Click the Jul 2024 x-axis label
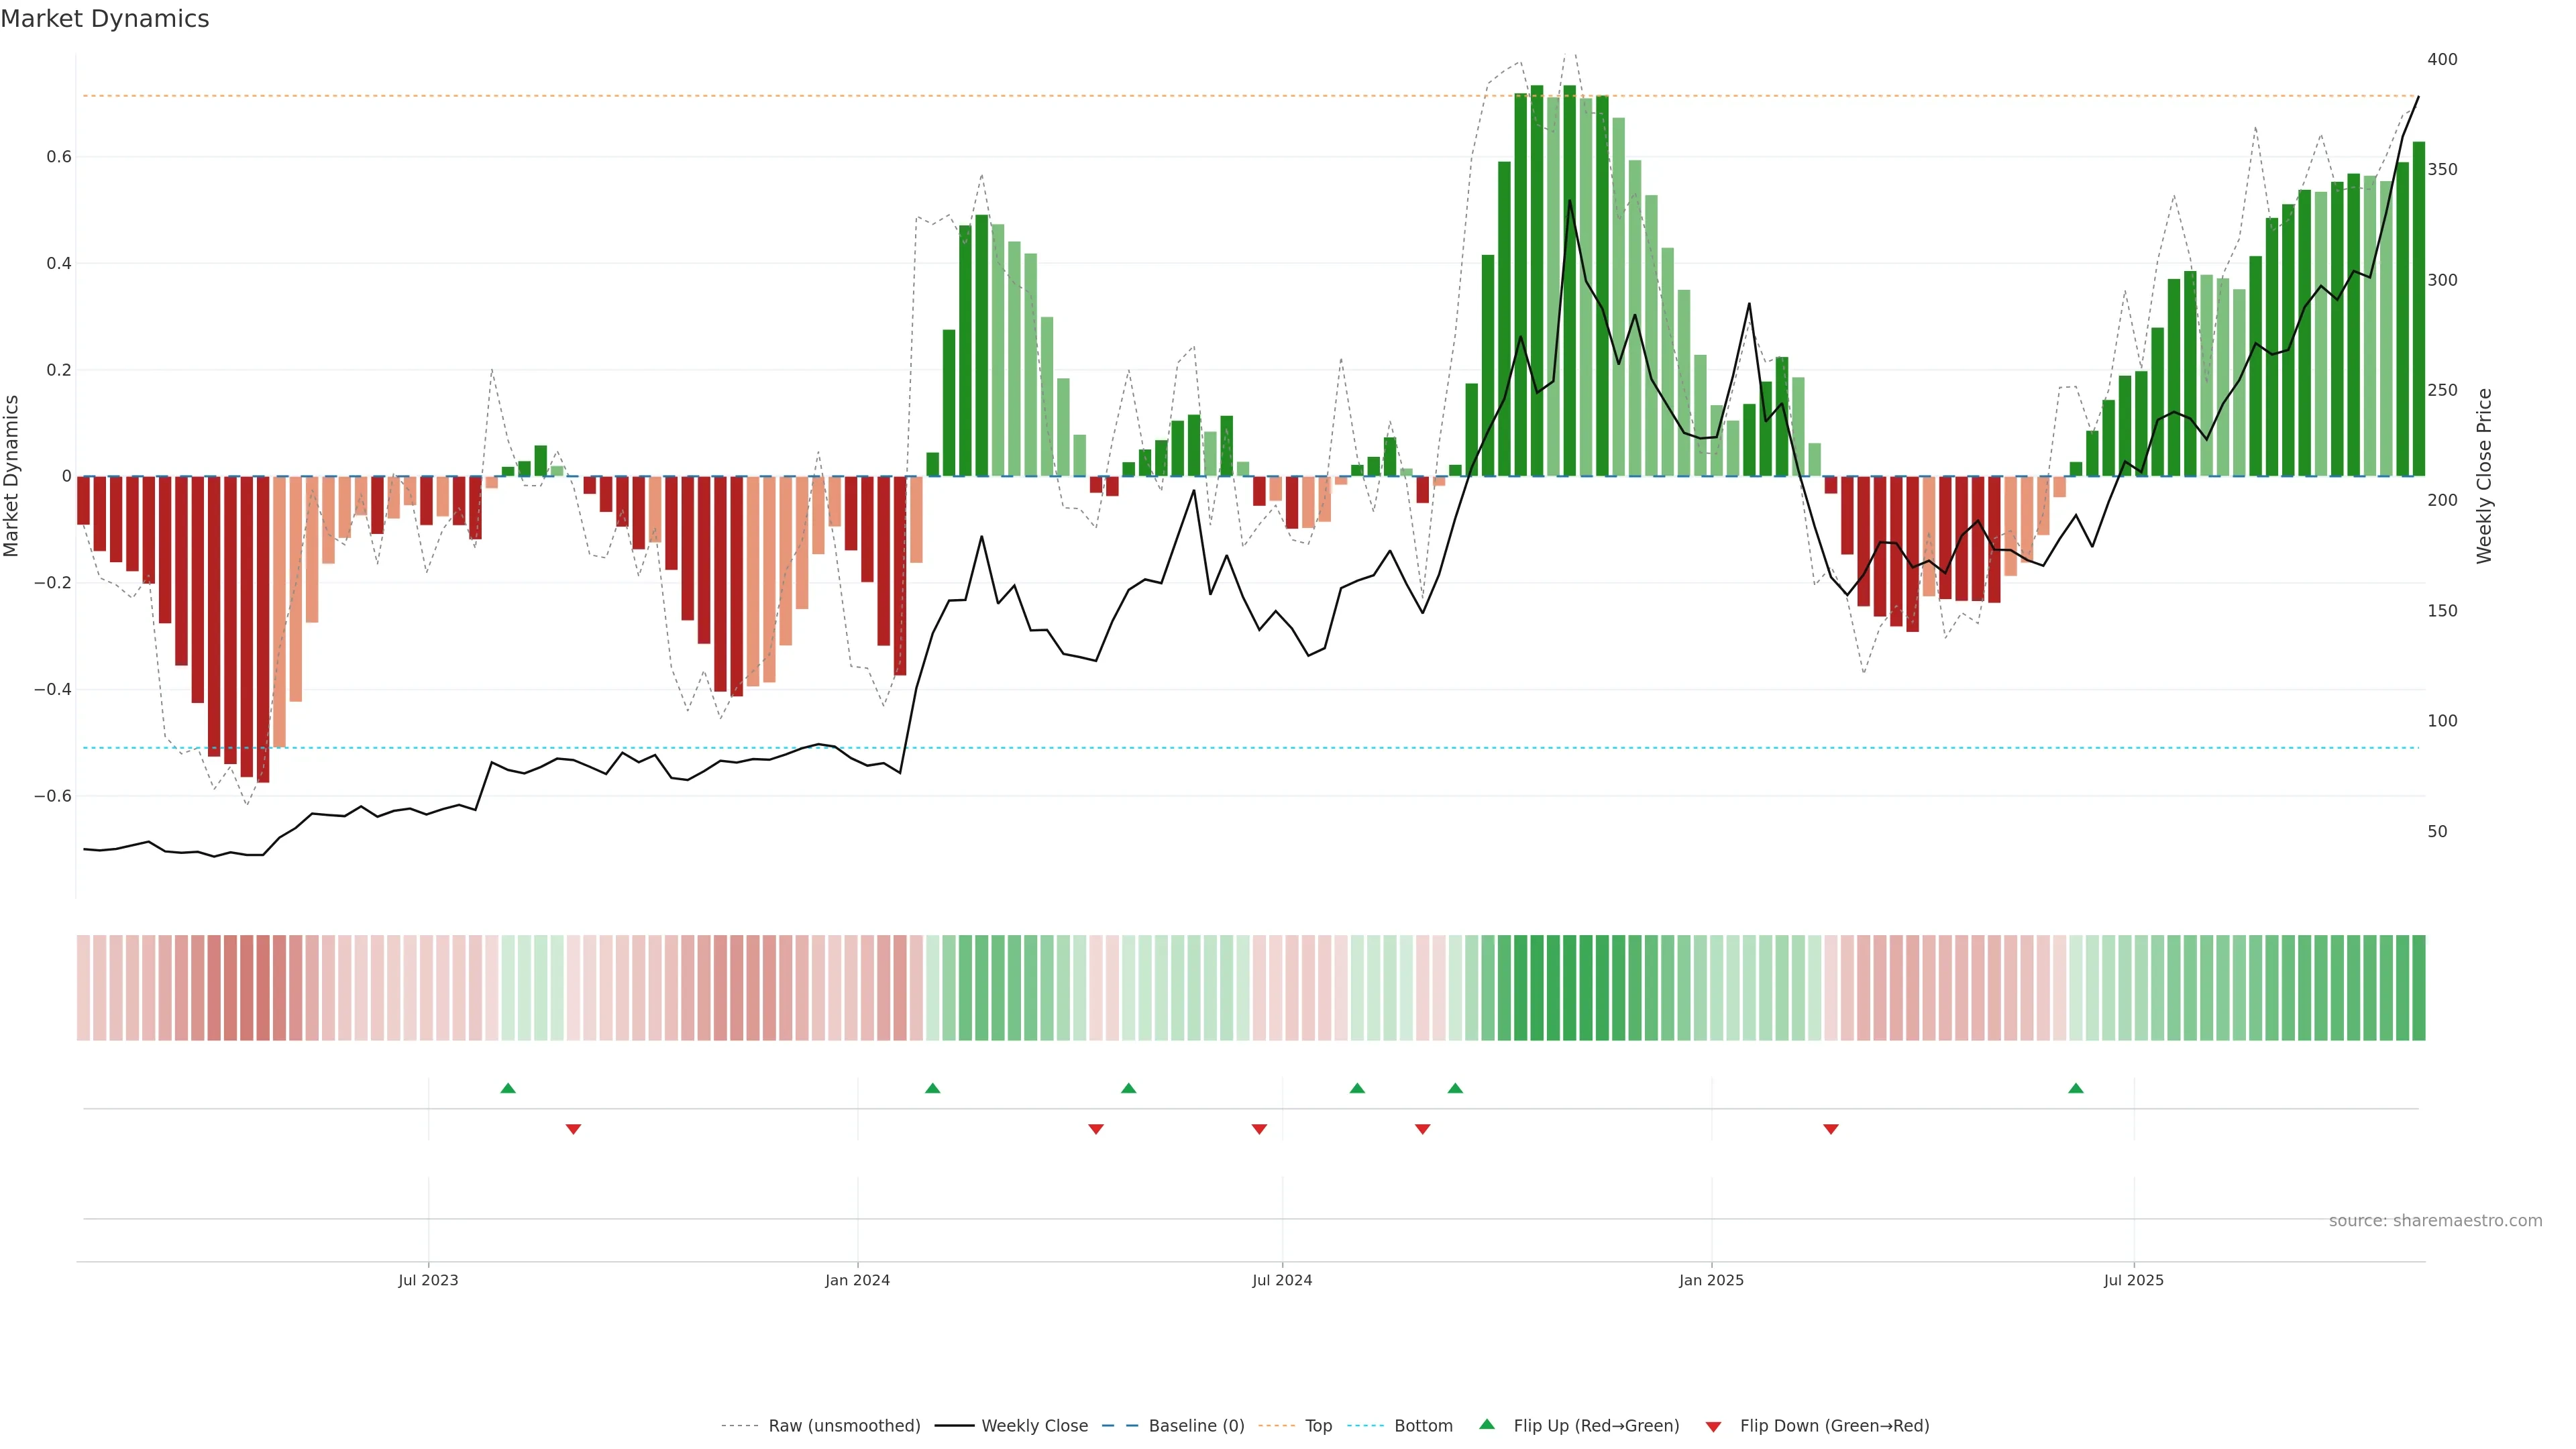This screenshot has width=2576, height=1449. click(1282, 1280)
